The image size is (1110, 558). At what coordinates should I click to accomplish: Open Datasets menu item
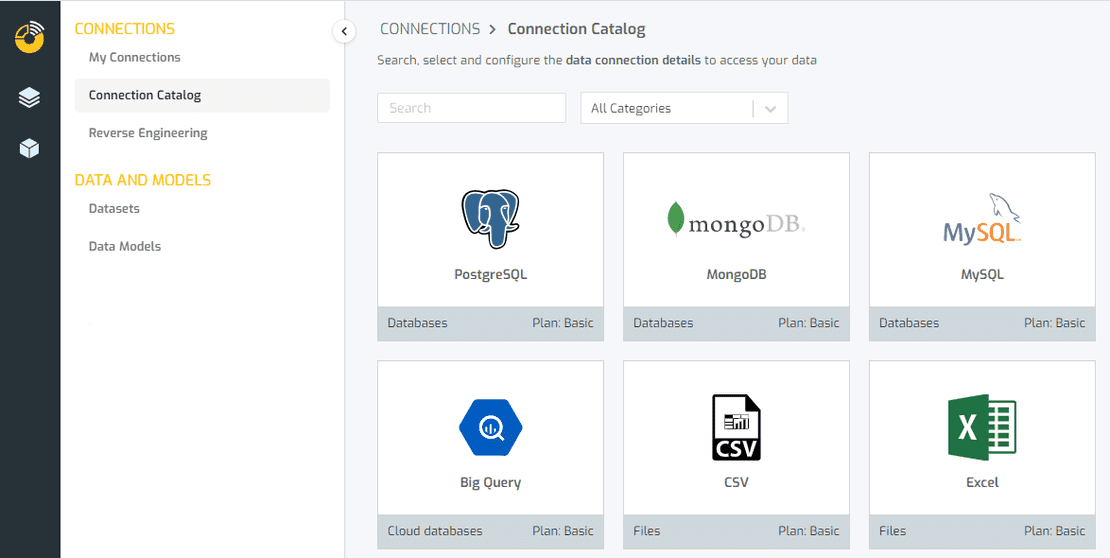click(x=114, y=208)
